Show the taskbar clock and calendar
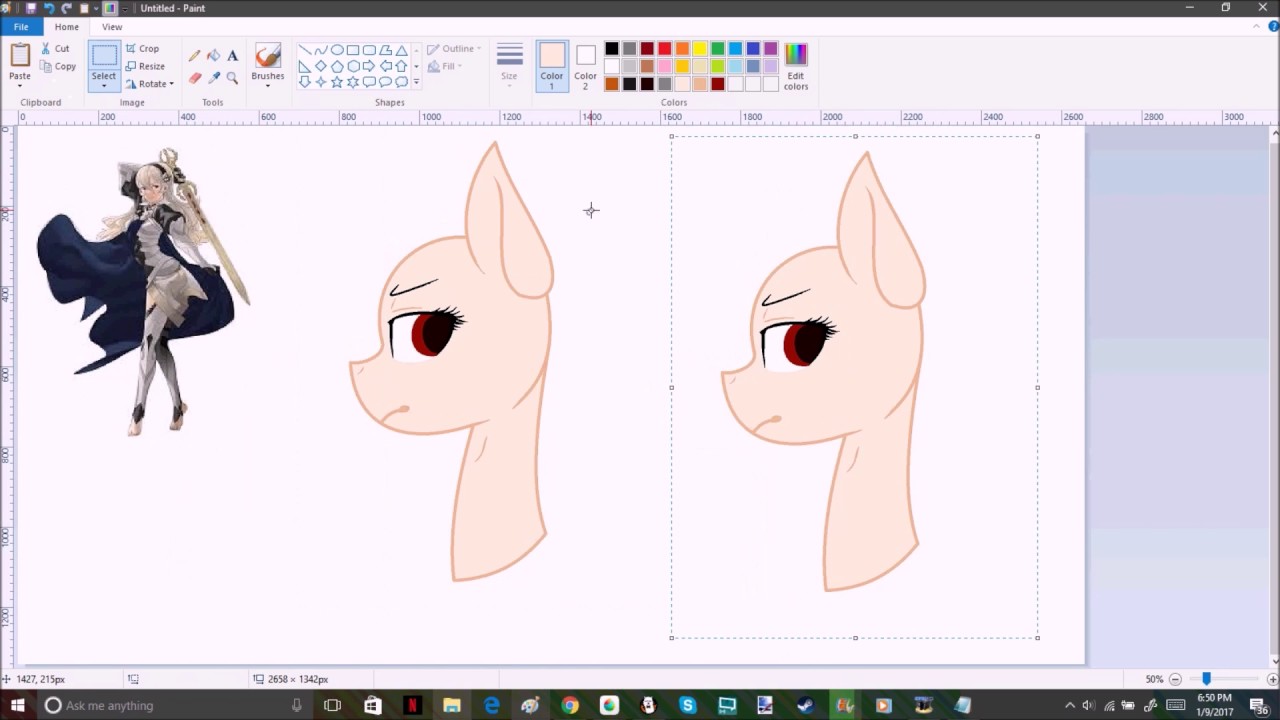The height and width of the screenshot is (720, 1280). coord(1215,705)
